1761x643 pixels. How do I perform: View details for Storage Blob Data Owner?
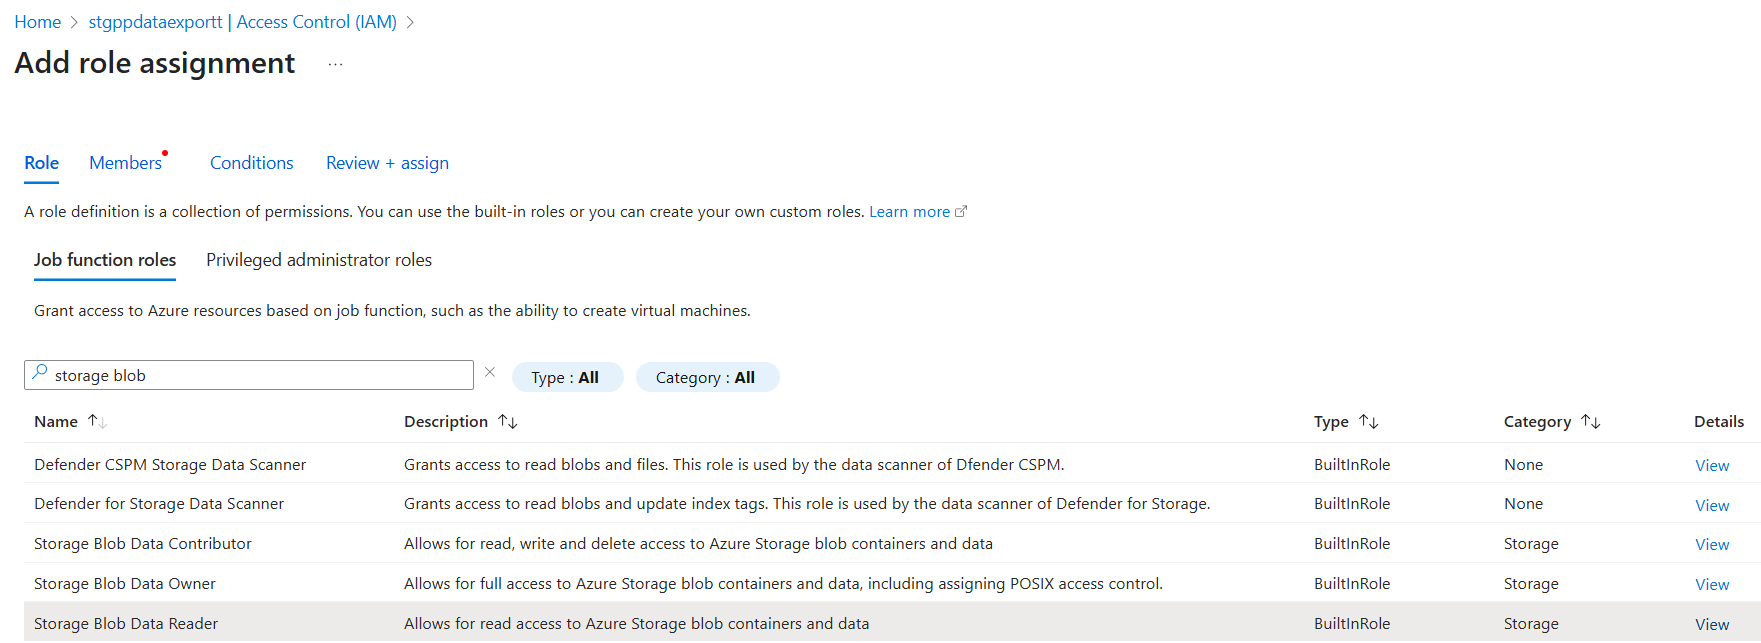tap(1712, 584)
